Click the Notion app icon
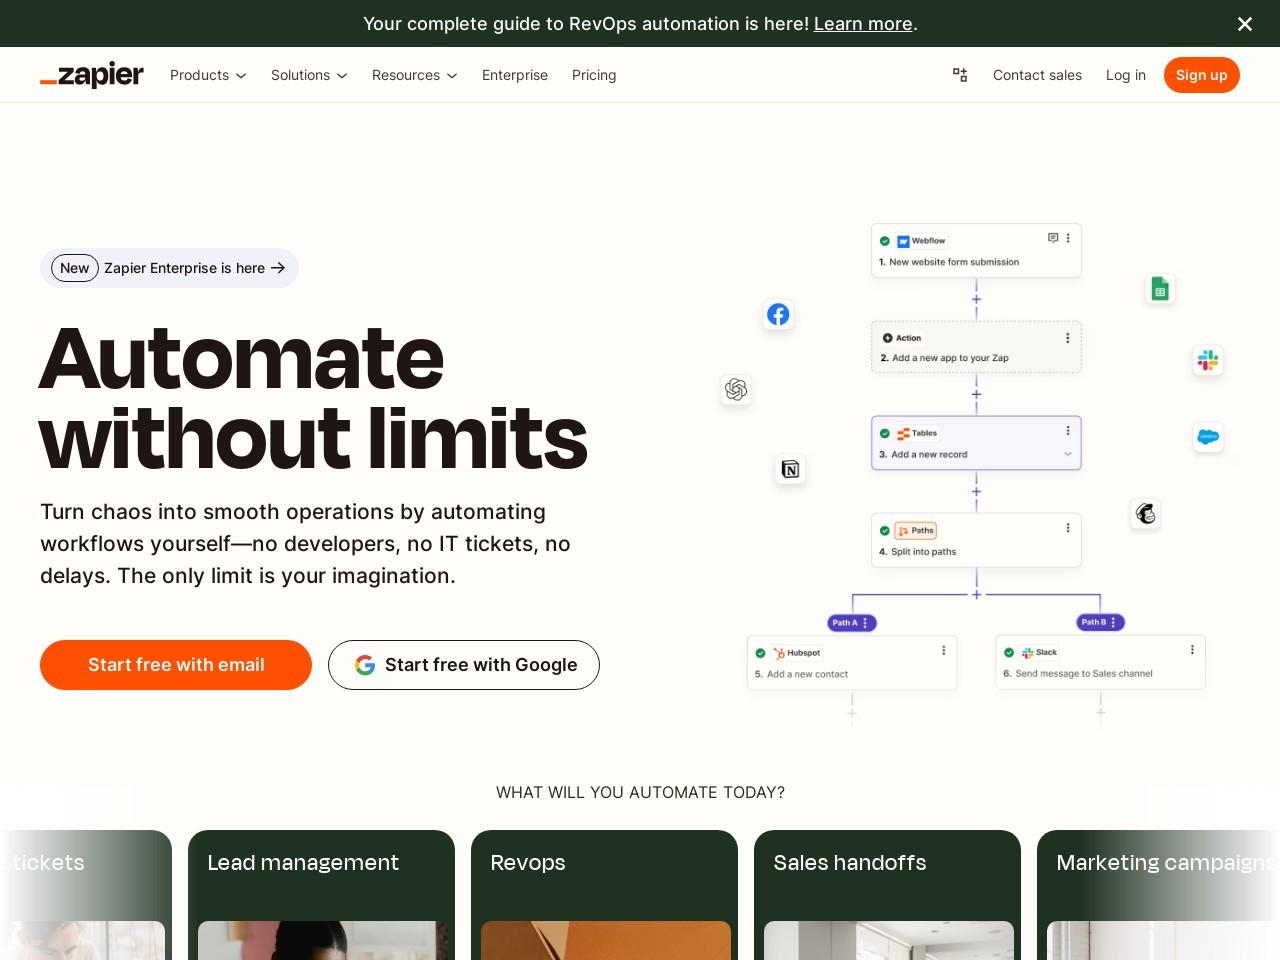The width and height of the screenshot is (1280, 960). [790, 469]
